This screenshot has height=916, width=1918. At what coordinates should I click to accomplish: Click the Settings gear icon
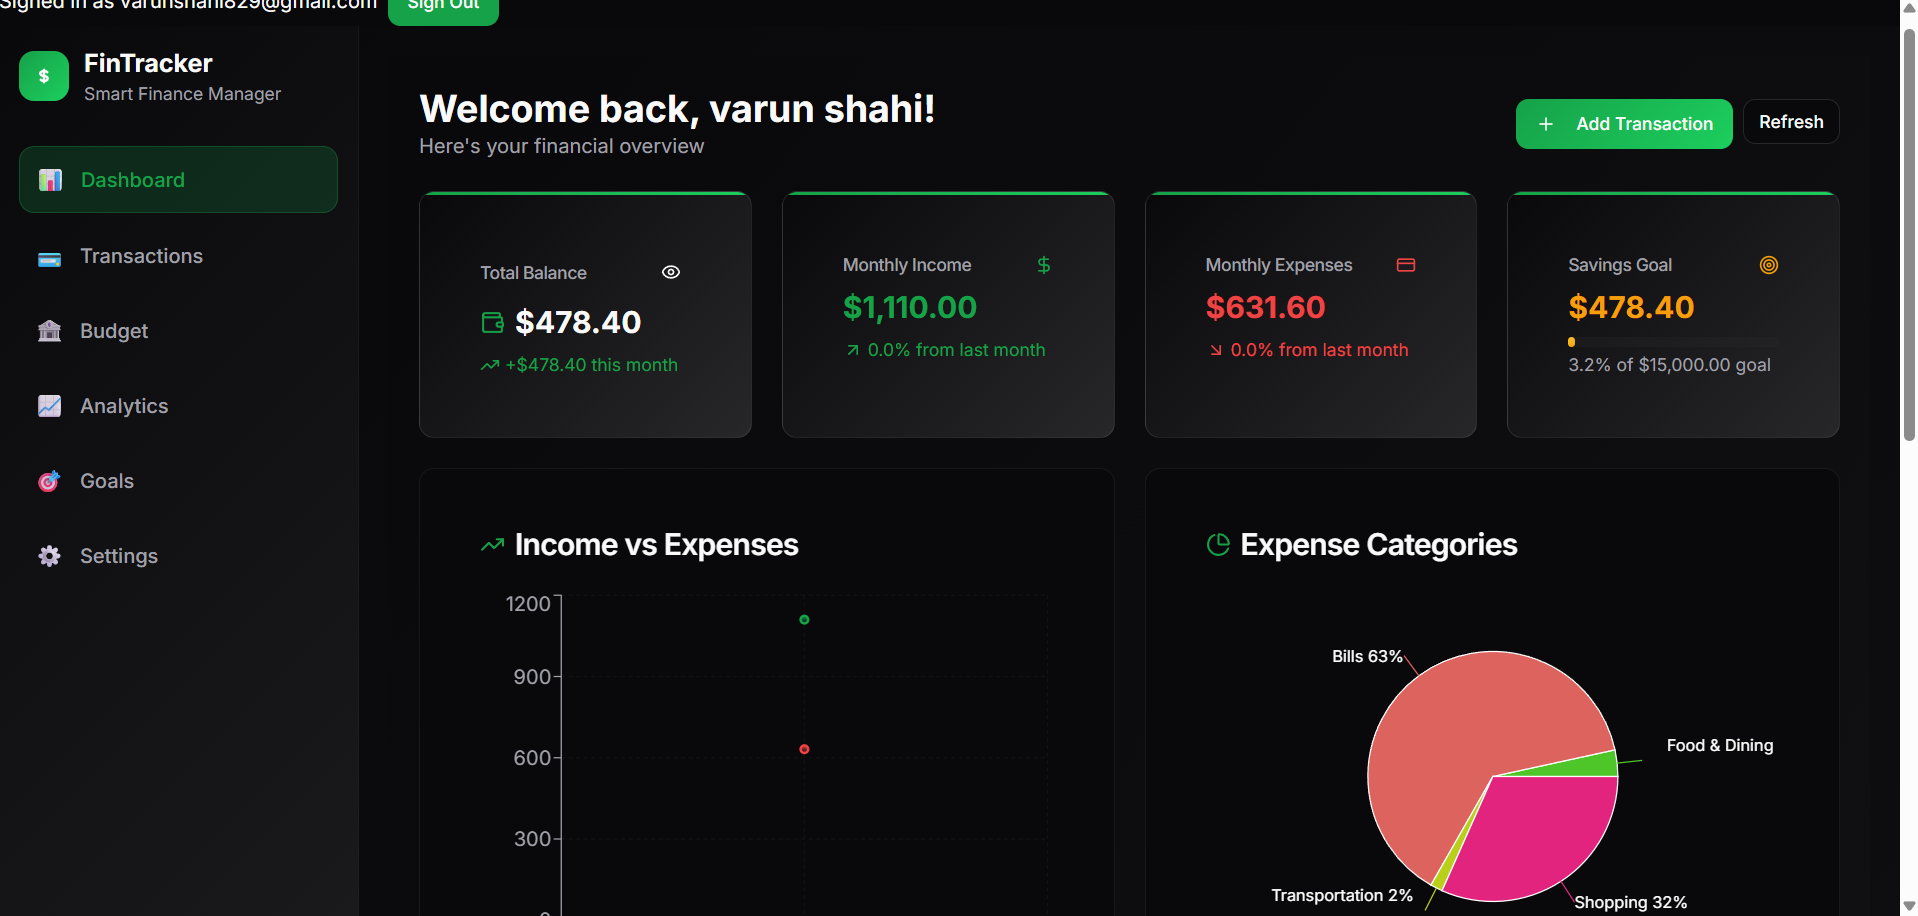[x=49, y=556]
